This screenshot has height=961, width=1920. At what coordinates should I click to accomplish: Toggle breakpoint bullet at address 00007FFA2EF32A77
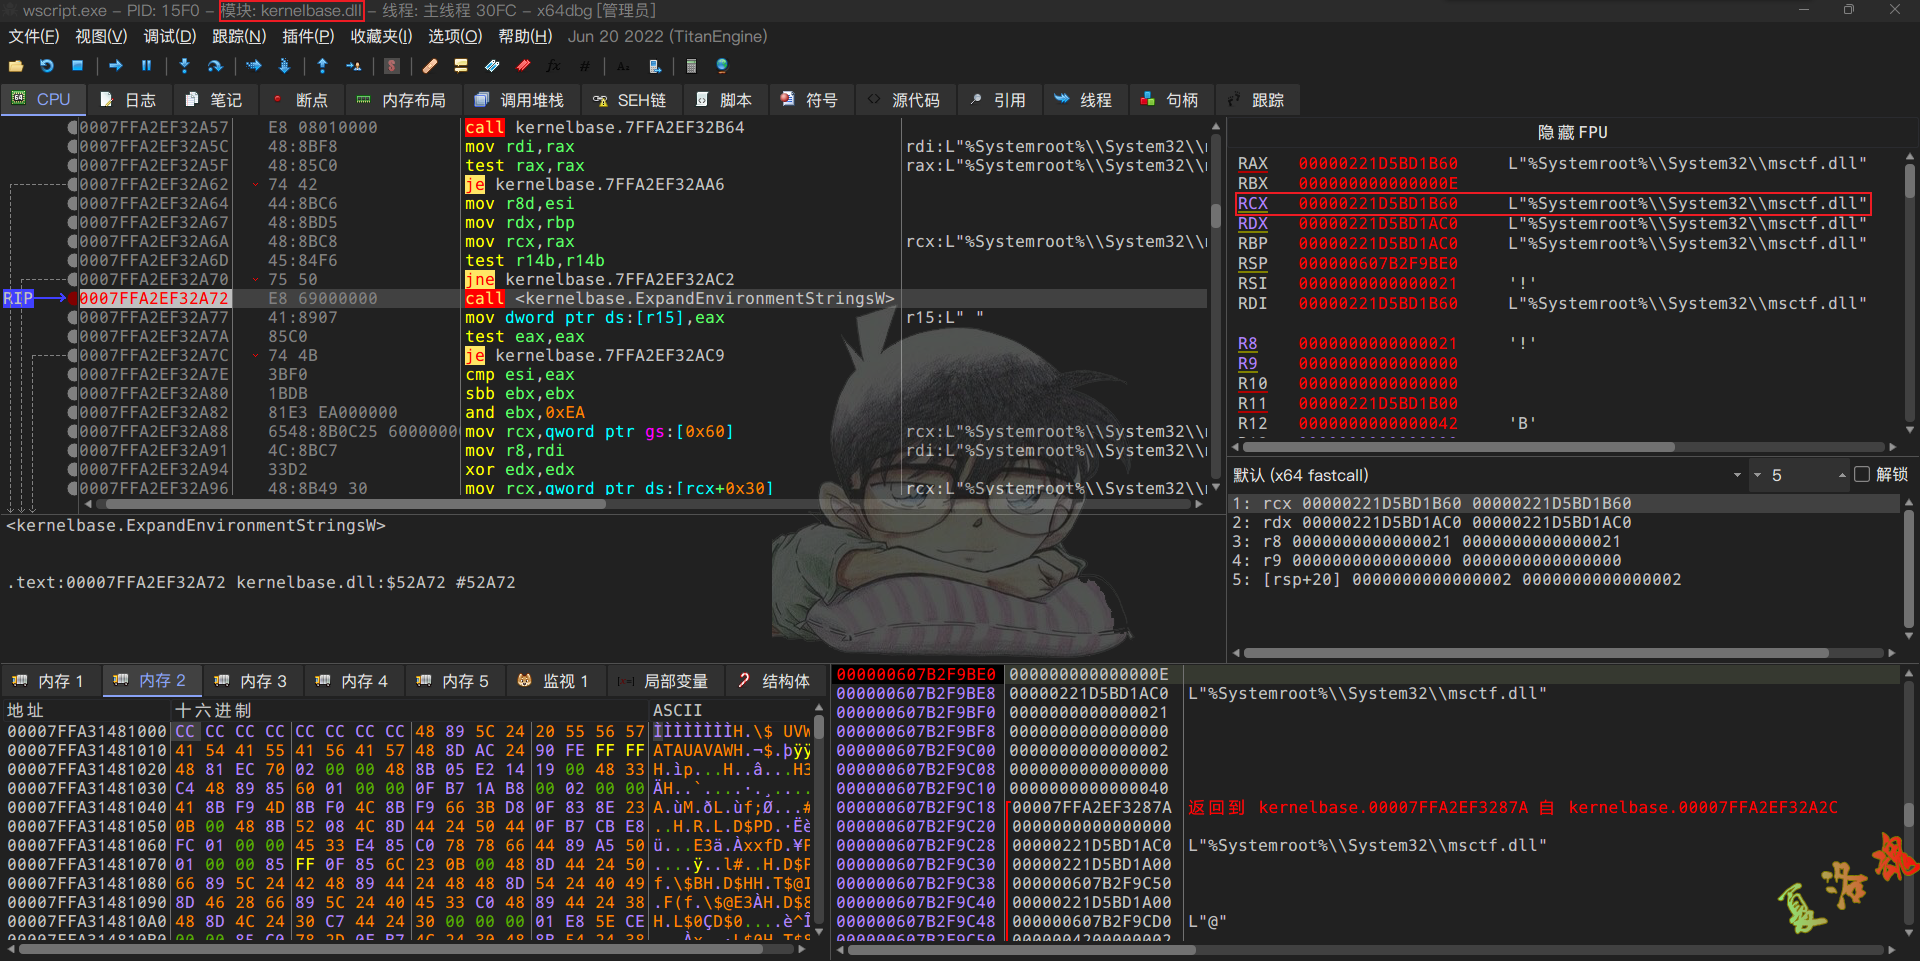tap(72, 318)
